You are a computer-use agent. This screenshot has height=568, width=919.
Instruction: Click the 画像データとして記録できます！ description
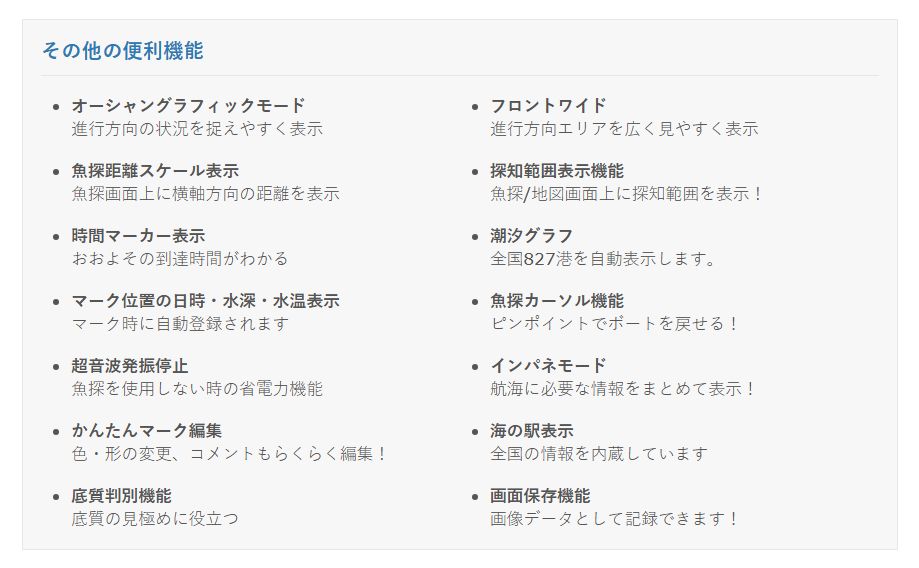coord(615,519)
